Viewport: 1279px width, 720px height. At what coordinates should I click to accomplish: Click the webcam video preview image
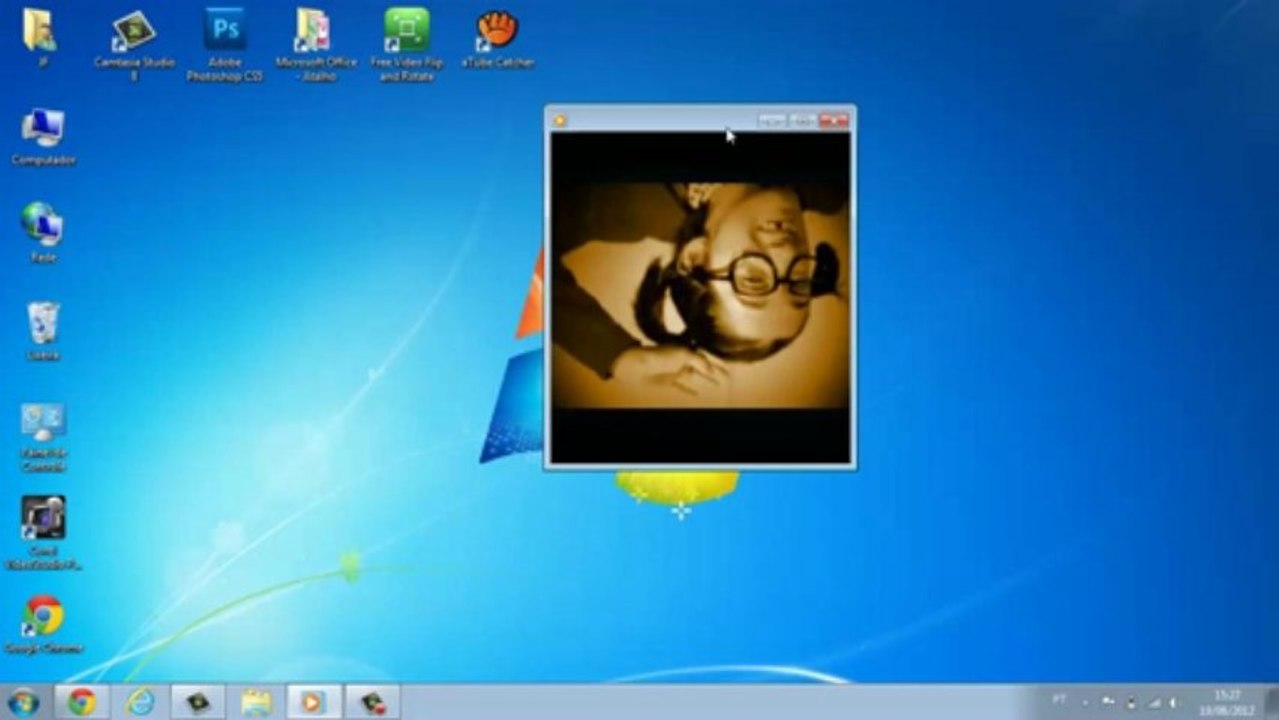click(700, 296)
